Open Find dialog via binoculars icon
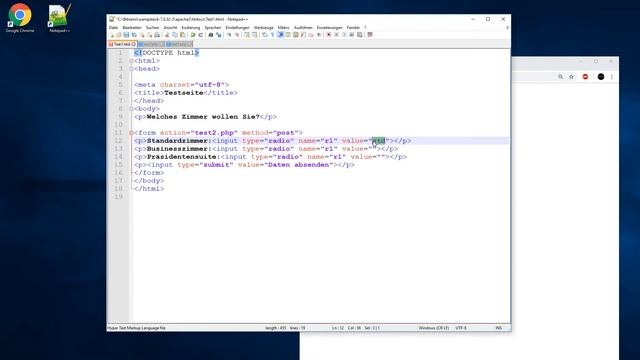The width and height of the screenshot is (640, 360). click(211, 35)
